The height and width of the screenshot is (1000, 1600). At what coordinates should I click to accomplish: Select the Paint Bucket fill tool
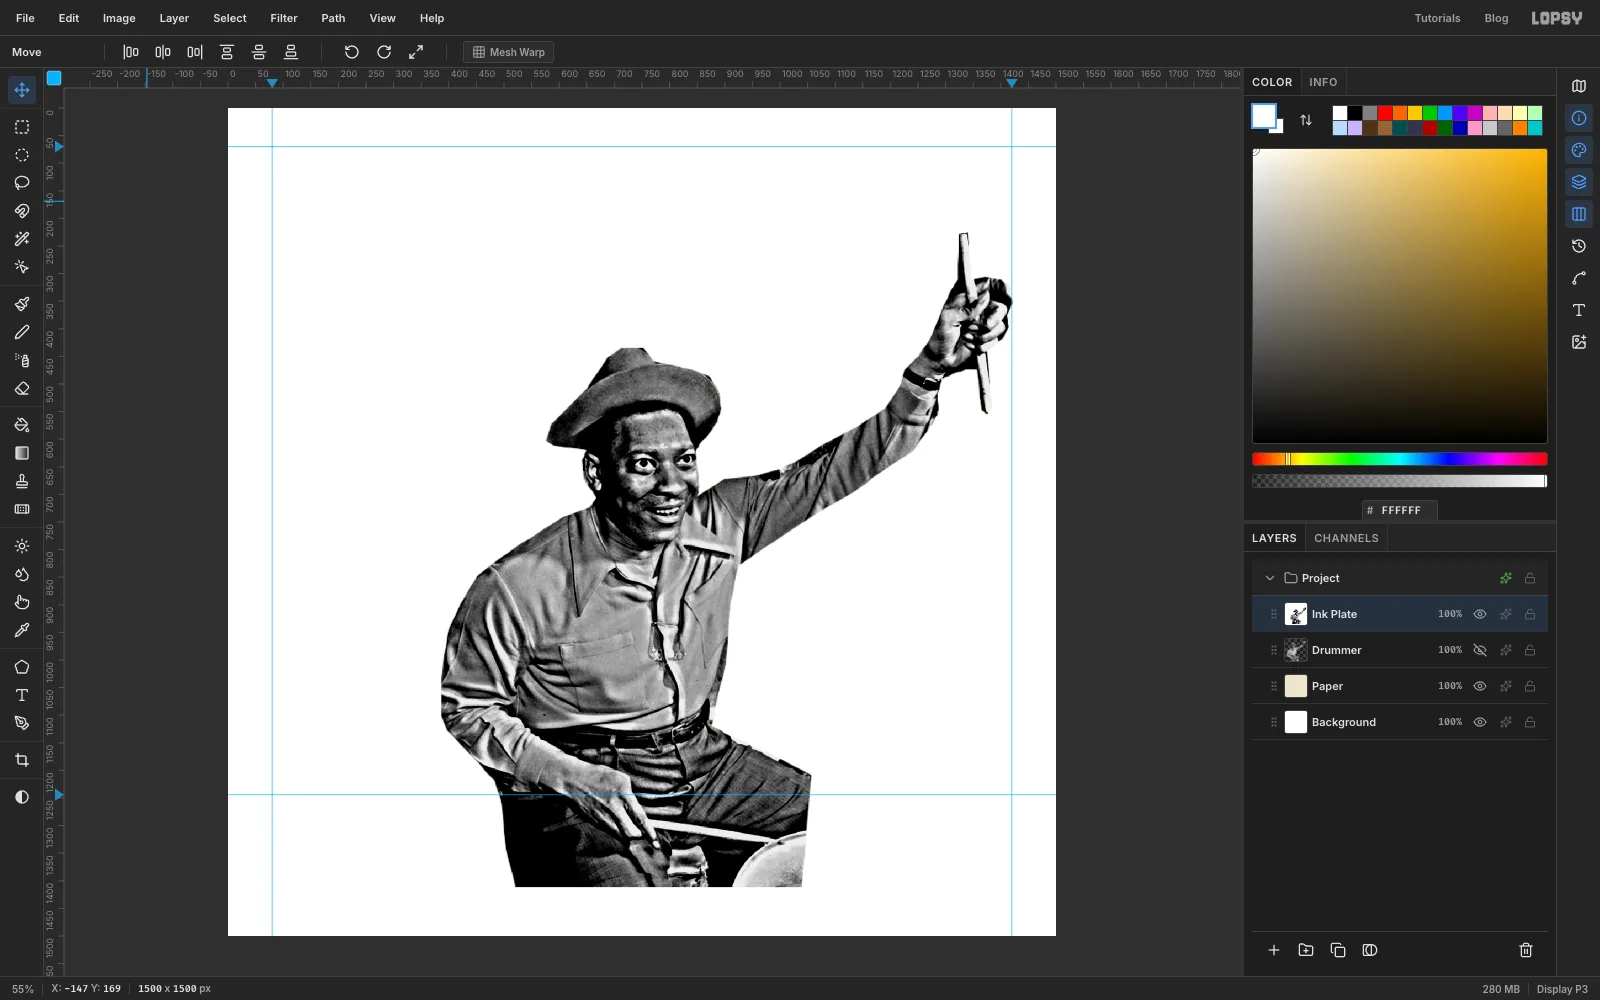[x=22, y=425]
